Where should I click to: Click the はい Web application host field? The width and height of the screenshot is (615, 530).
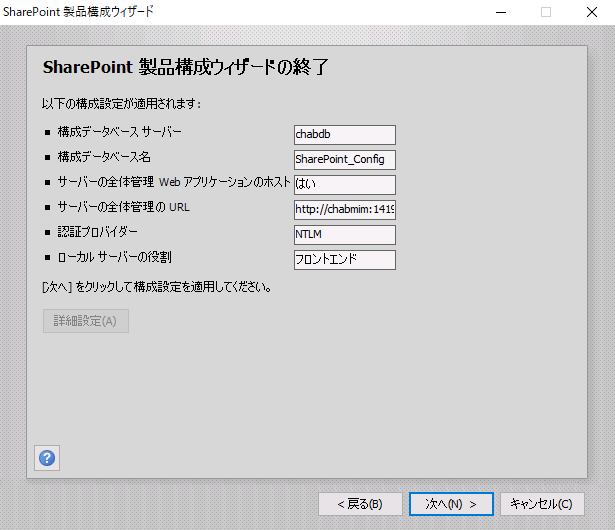pos(345,185)
